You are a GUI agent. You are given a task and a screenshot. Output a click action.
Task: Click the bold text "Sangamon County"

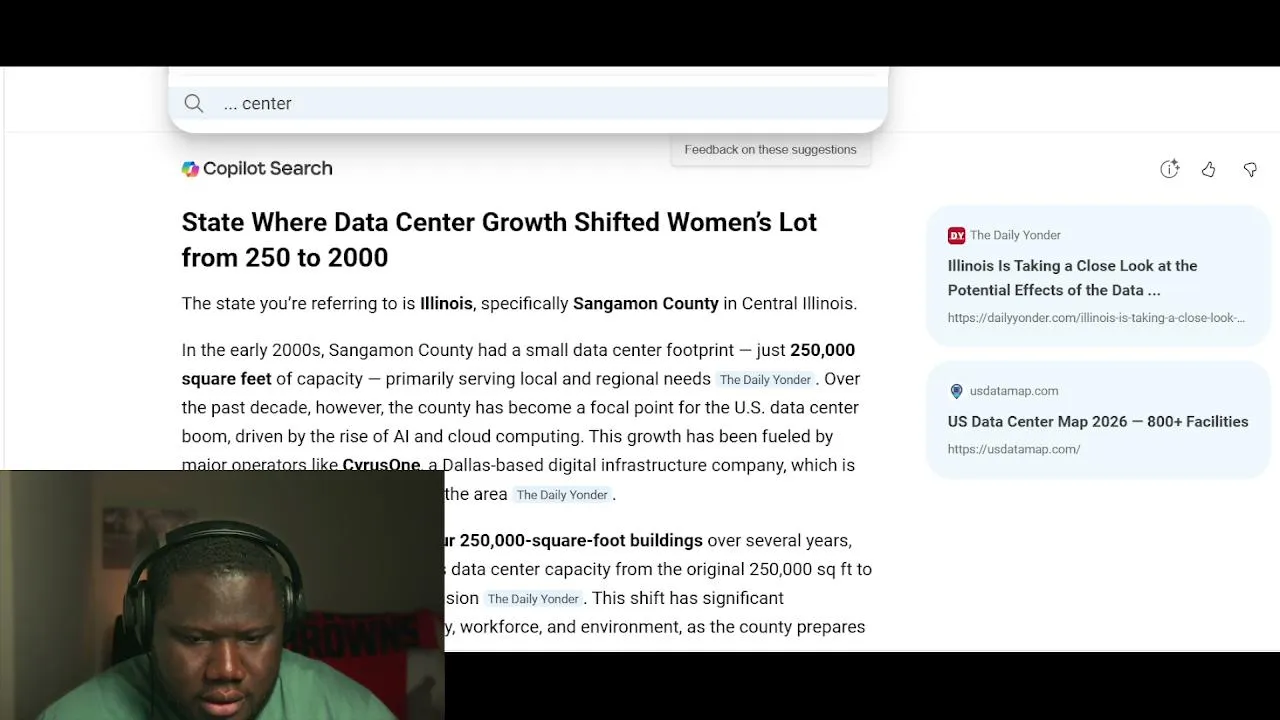click(646, 304)
